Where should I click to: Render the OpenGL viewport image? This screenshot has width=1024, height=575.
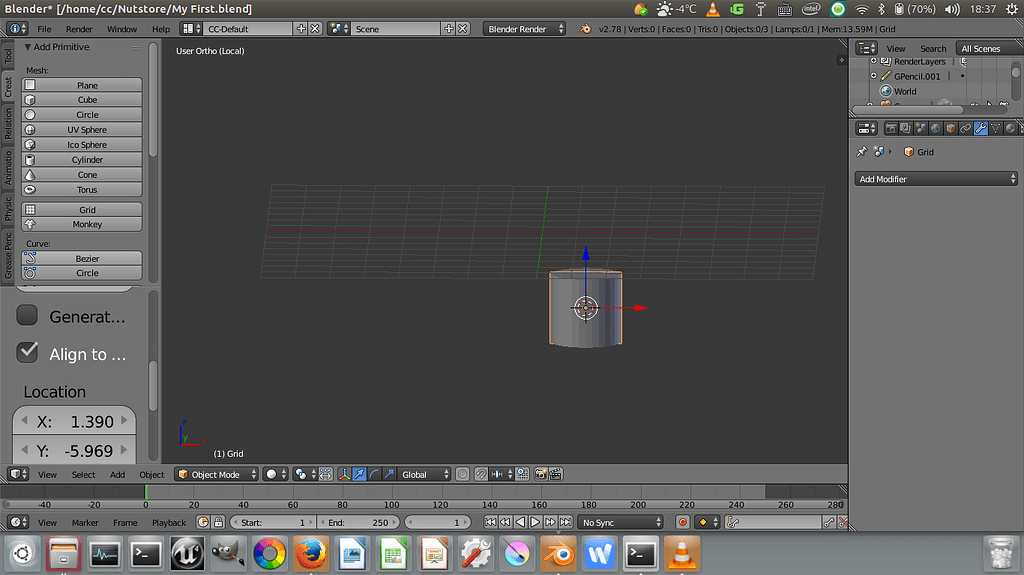point(541,474)
